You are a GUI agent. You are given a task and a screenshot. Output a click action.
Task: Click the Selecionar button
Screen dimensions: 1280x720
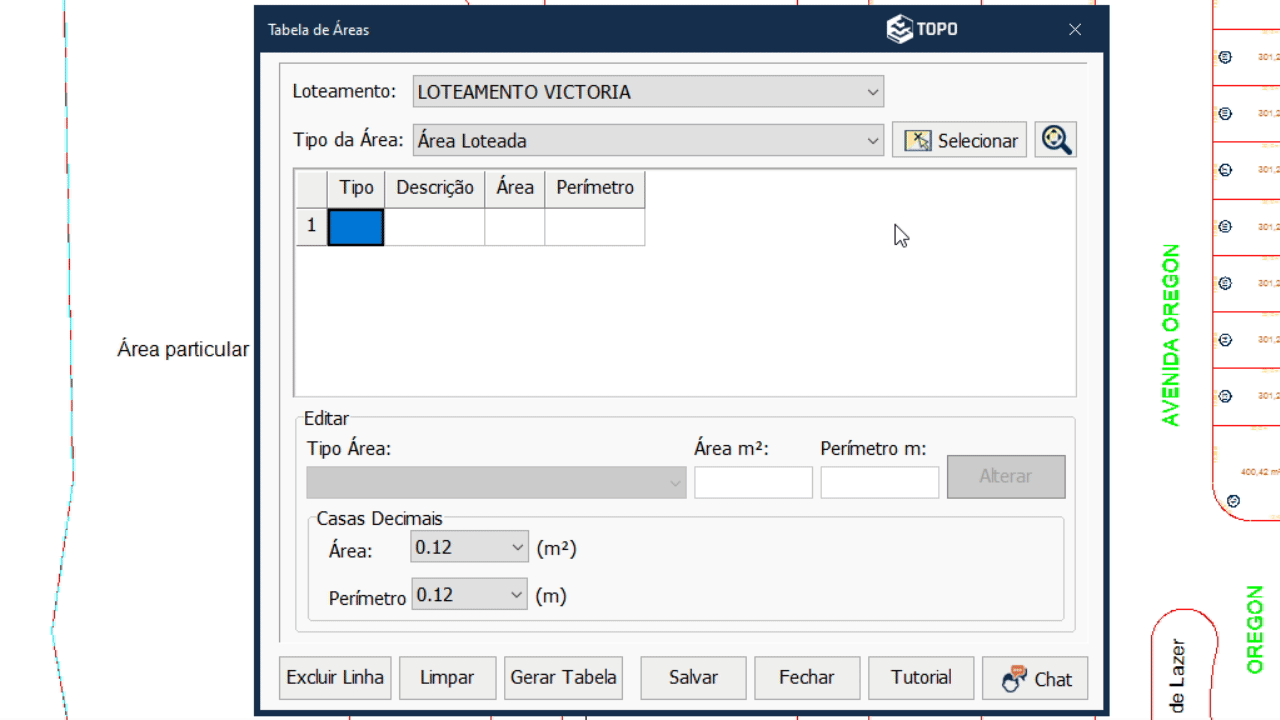pyautogui.click(x=959, y=140)
